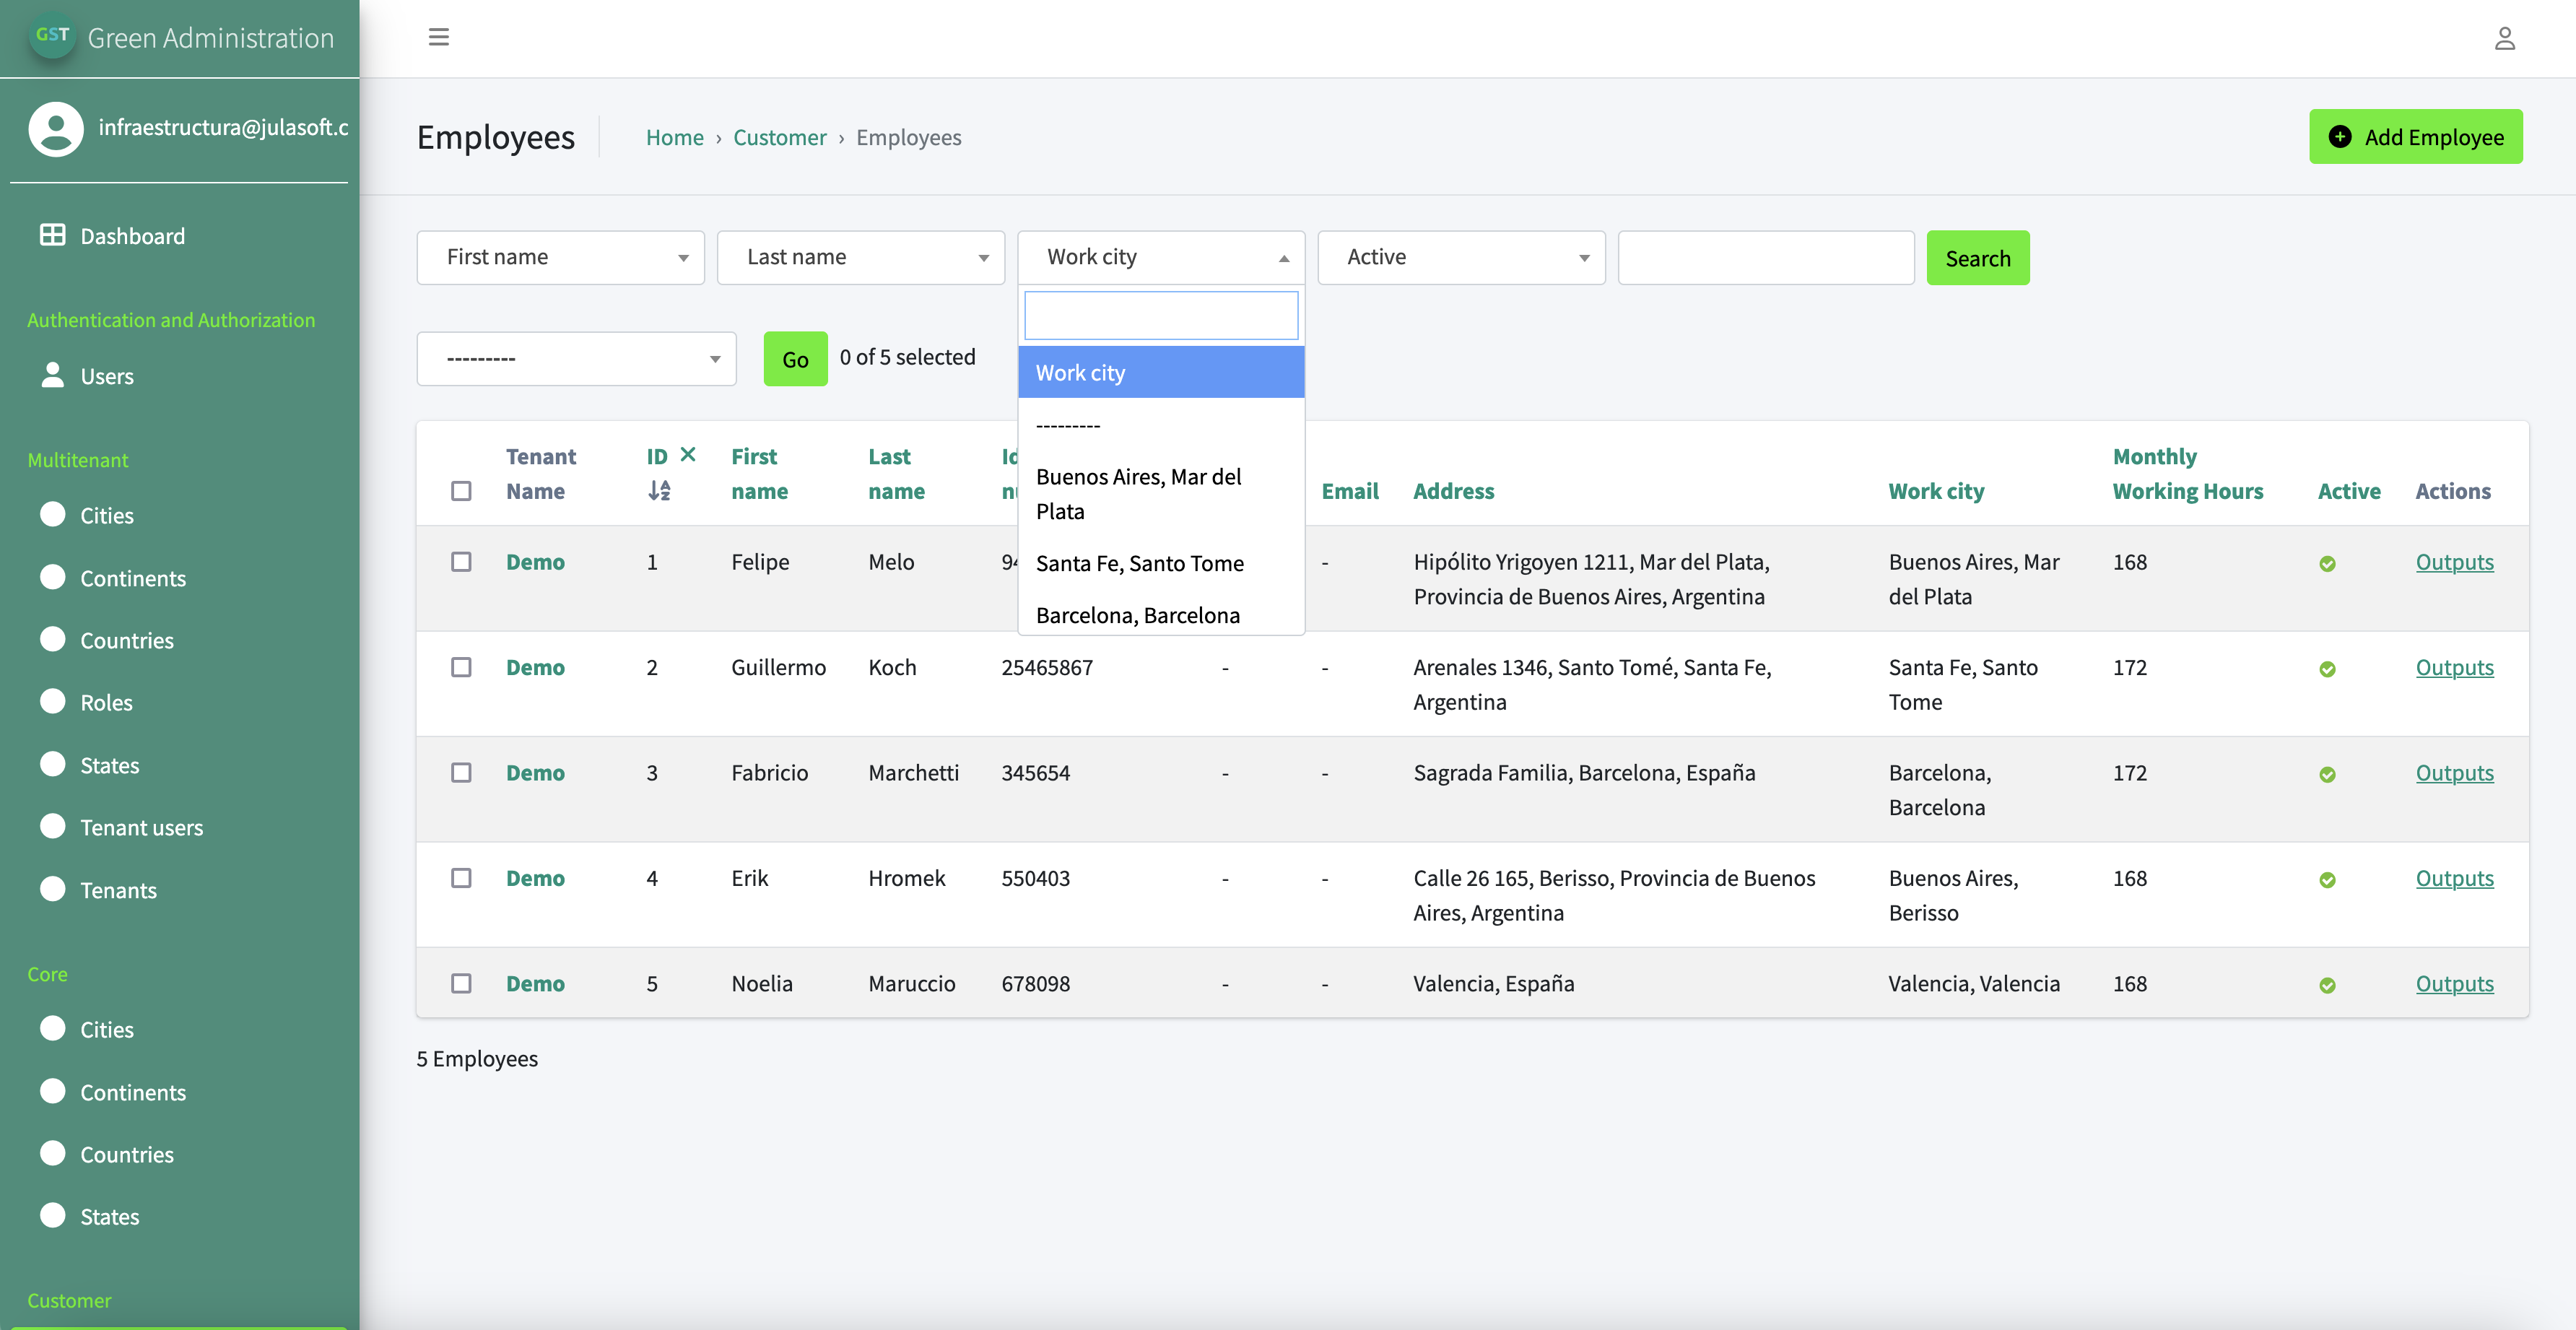Select the checkbox for Guillermo Koch
The height and width of the screenshot is (1330, 2576).
pos(461,667)
